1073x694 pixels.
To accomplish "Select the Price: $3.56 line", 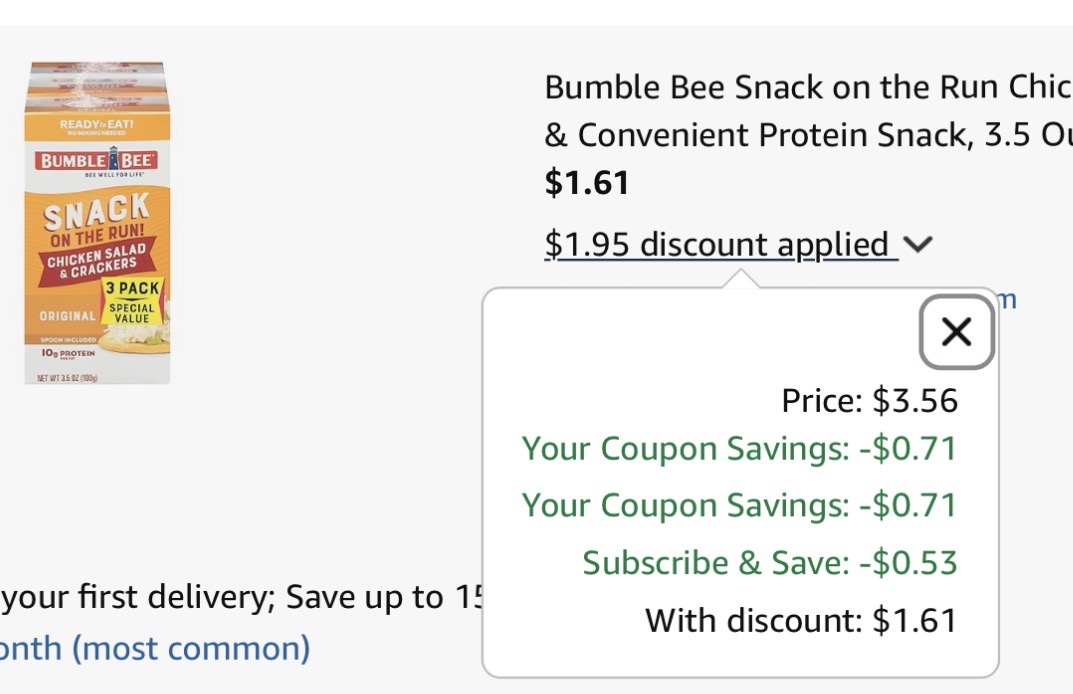I will pos(869,401).
